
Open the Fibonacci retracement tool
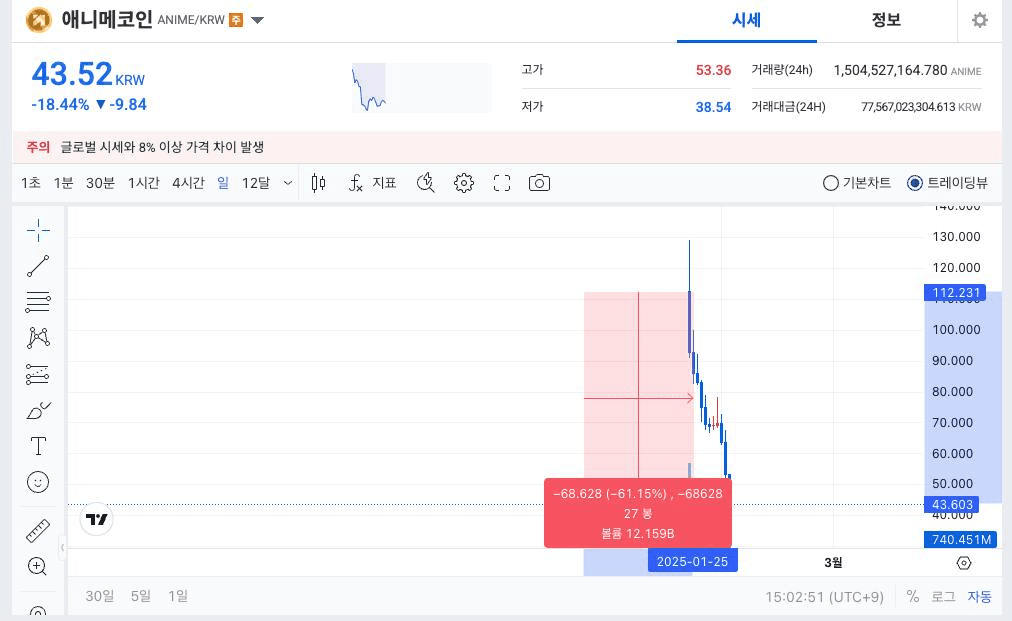pos(38,301)
